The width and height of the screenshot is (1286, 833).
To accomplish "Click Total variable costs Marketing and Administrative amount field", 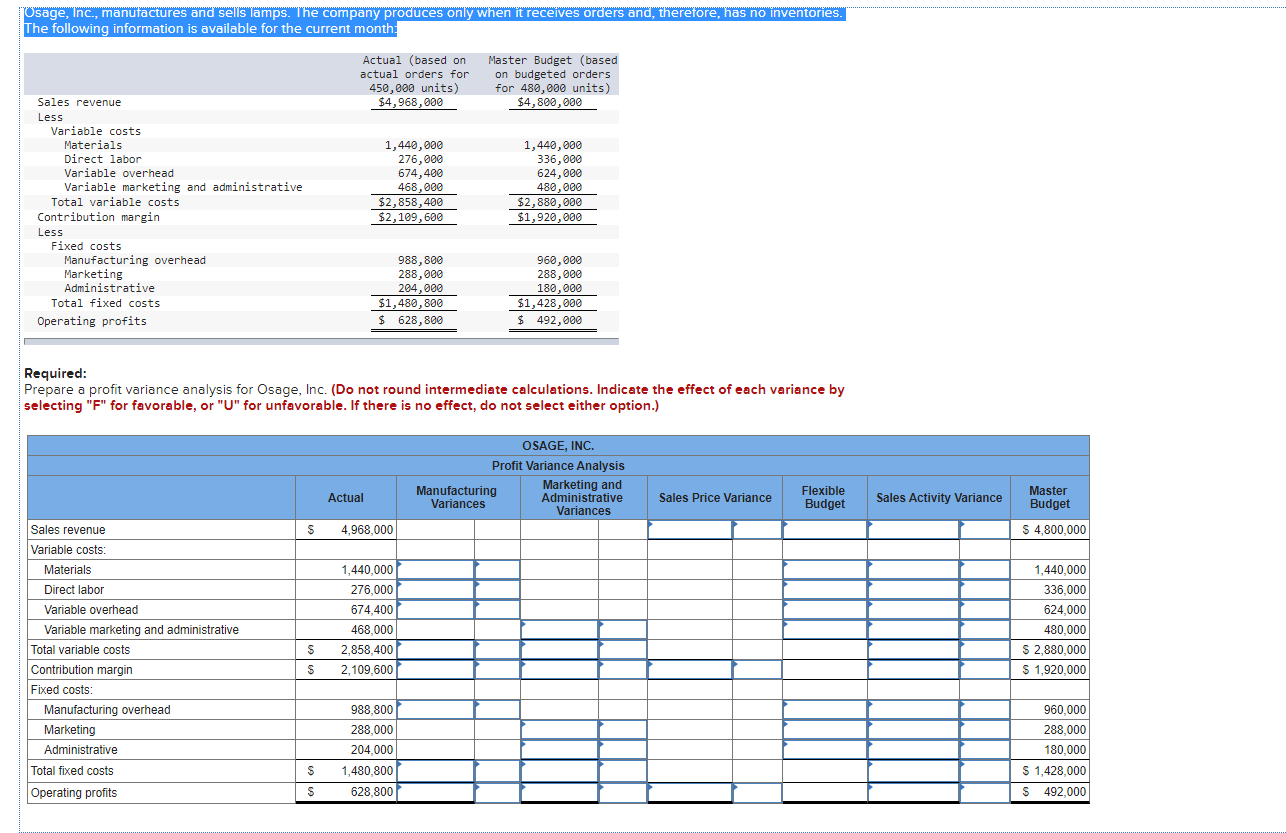I will point(560,650).
